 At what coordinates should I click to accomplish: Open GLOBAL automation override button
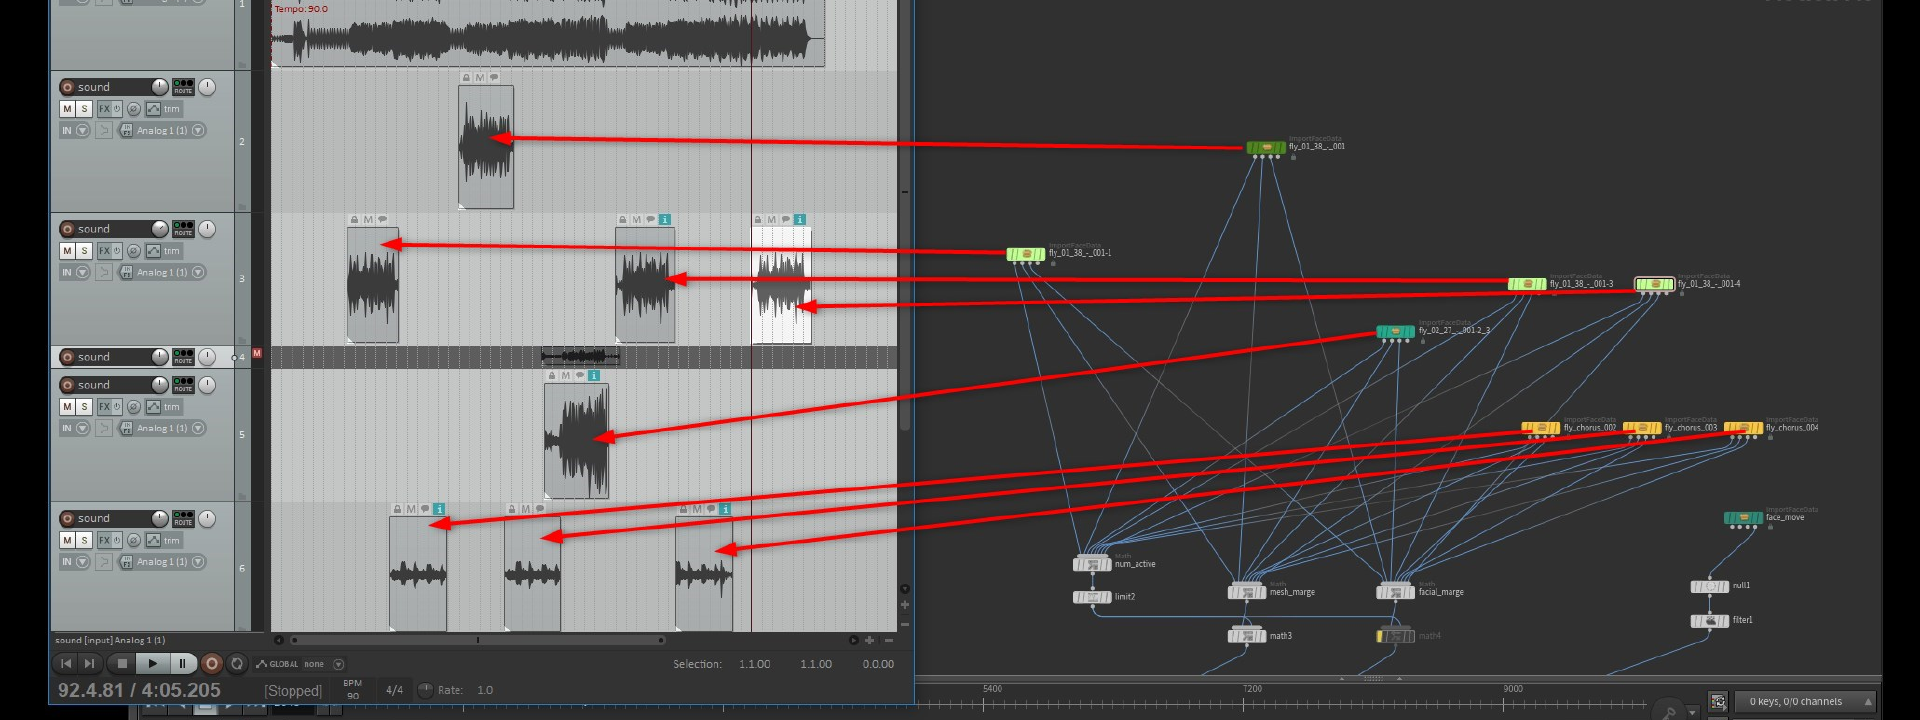(277, 664)
